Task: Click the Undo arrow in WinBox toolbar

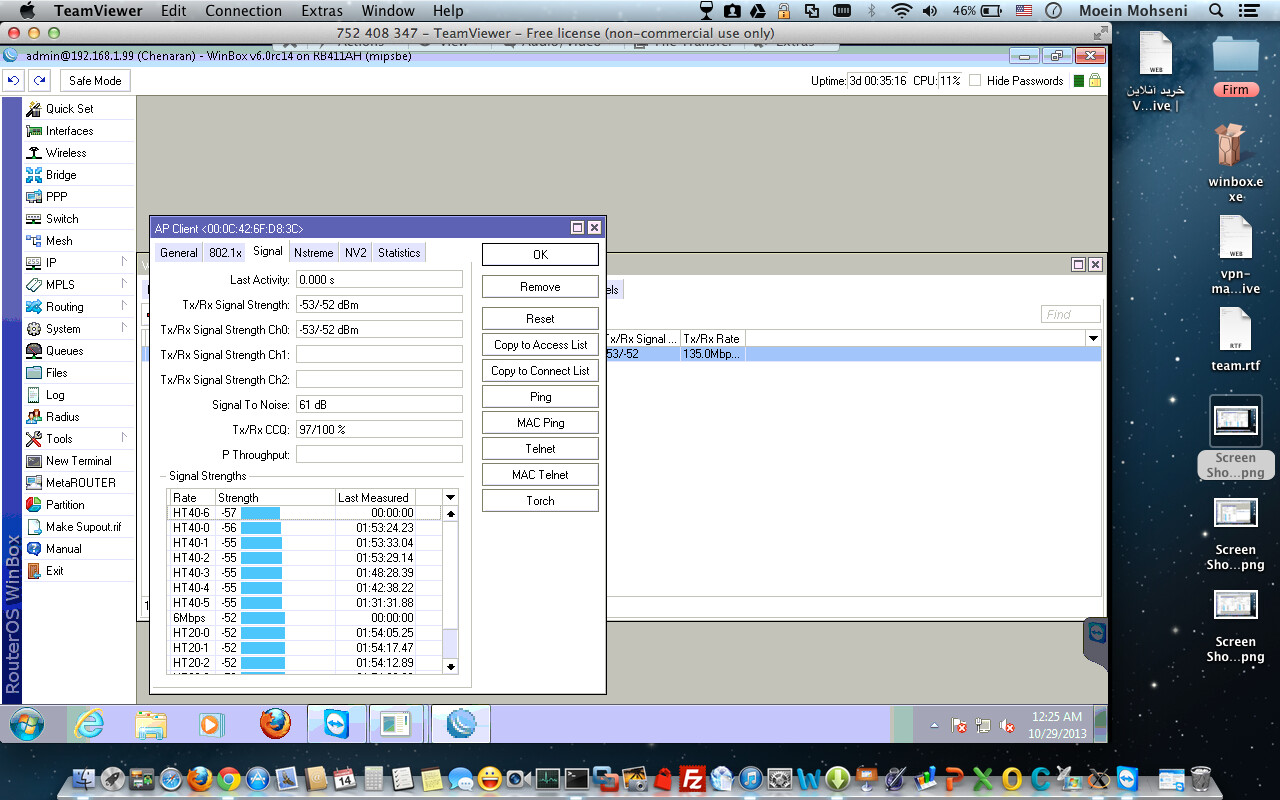Action: coord(12,80)
